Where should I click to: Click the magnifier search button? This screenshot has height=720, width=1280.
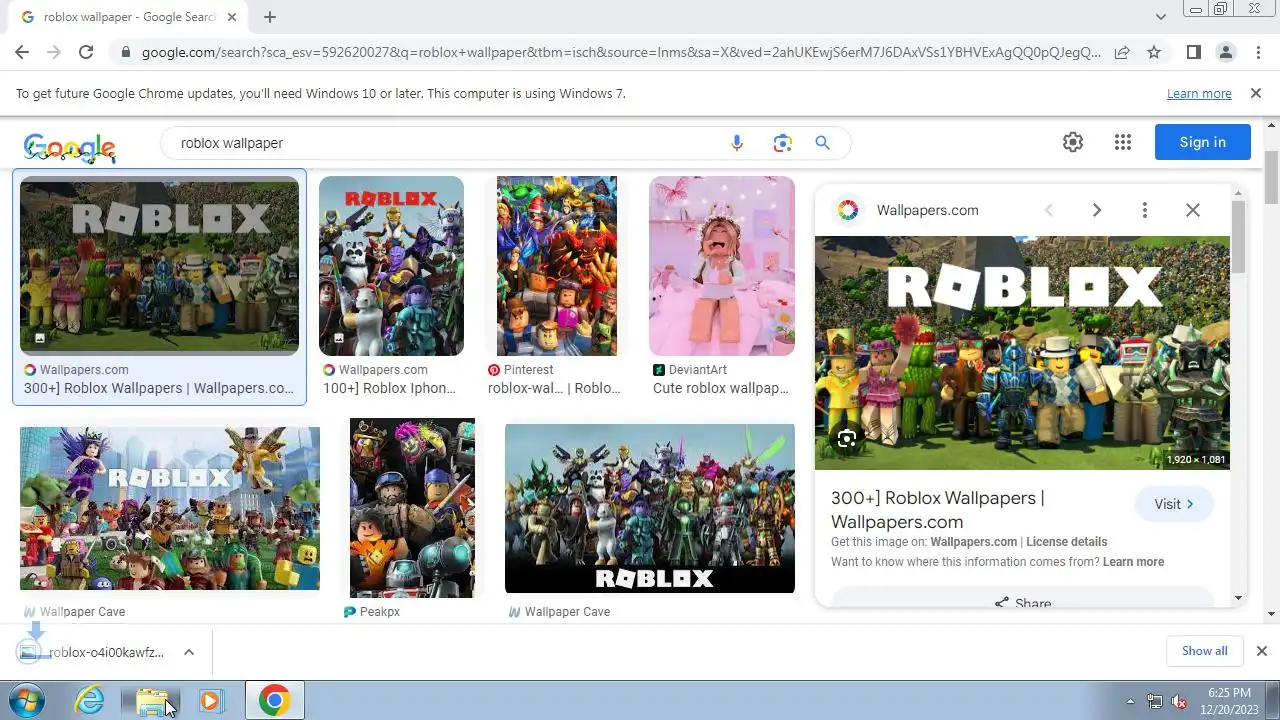click(822, 143)
